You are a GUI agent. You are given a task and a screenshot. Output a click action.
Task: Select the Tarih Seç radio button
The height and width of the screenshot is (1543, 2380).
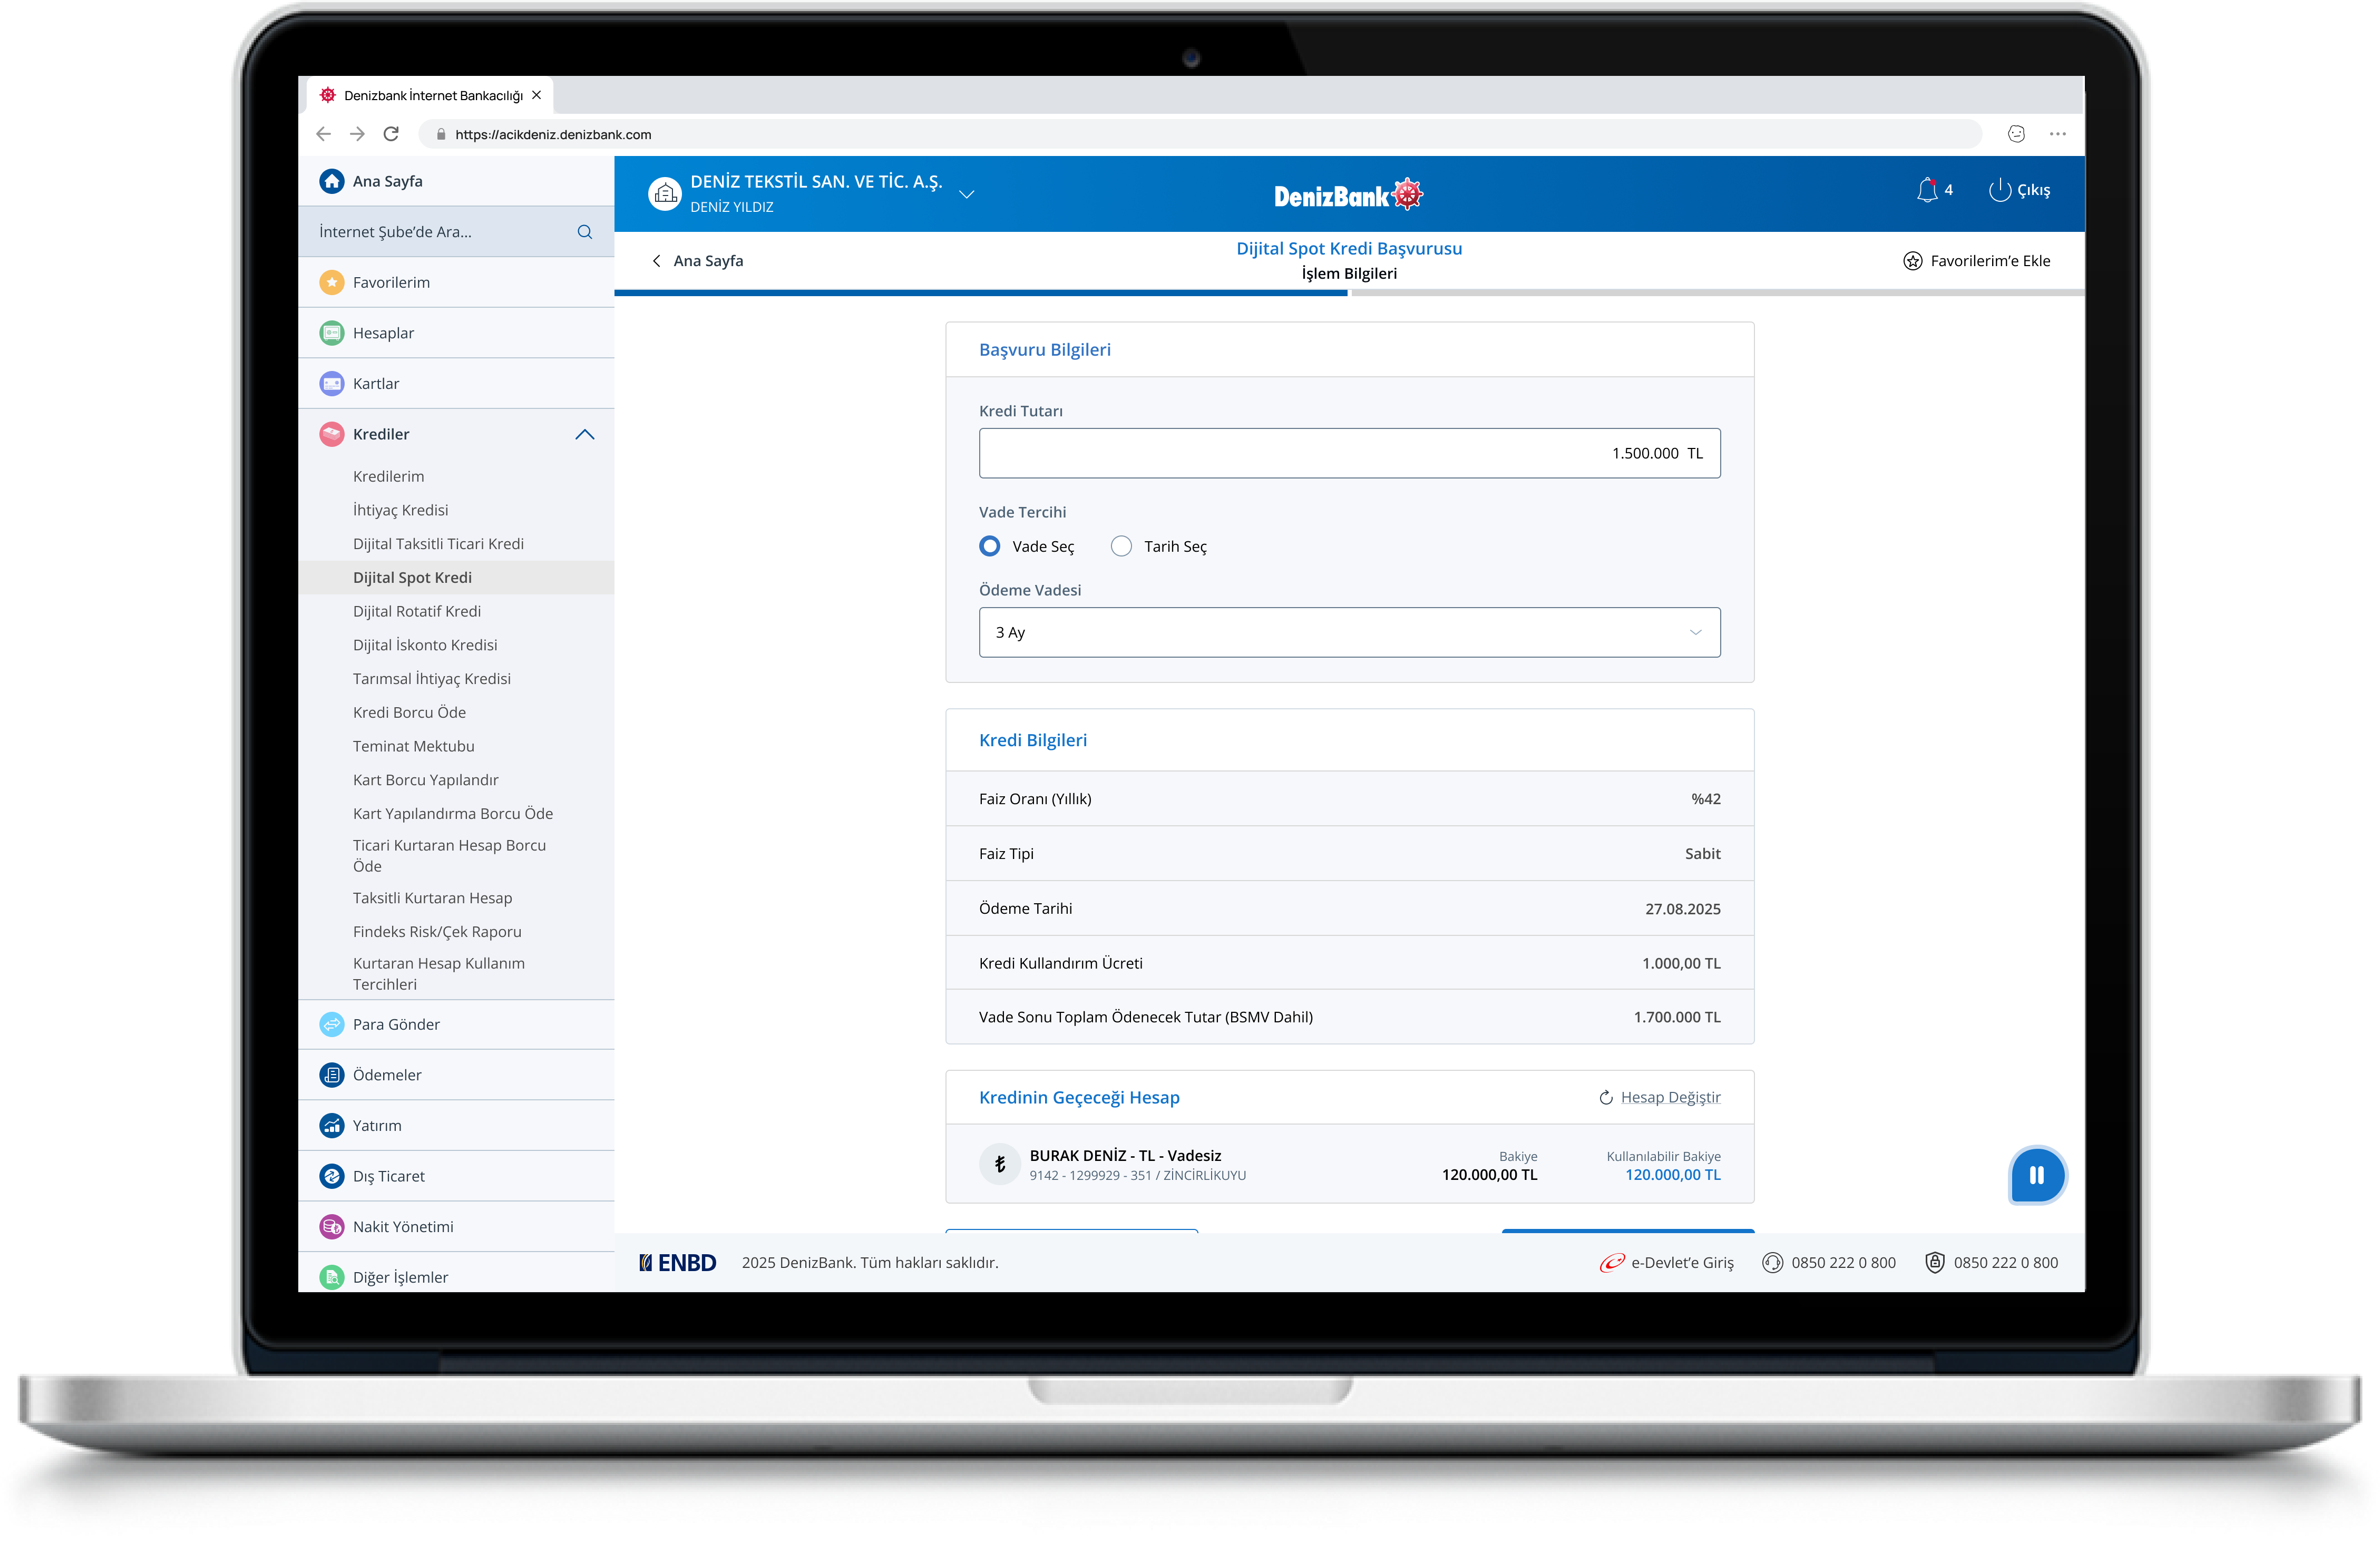[1121, 546]
